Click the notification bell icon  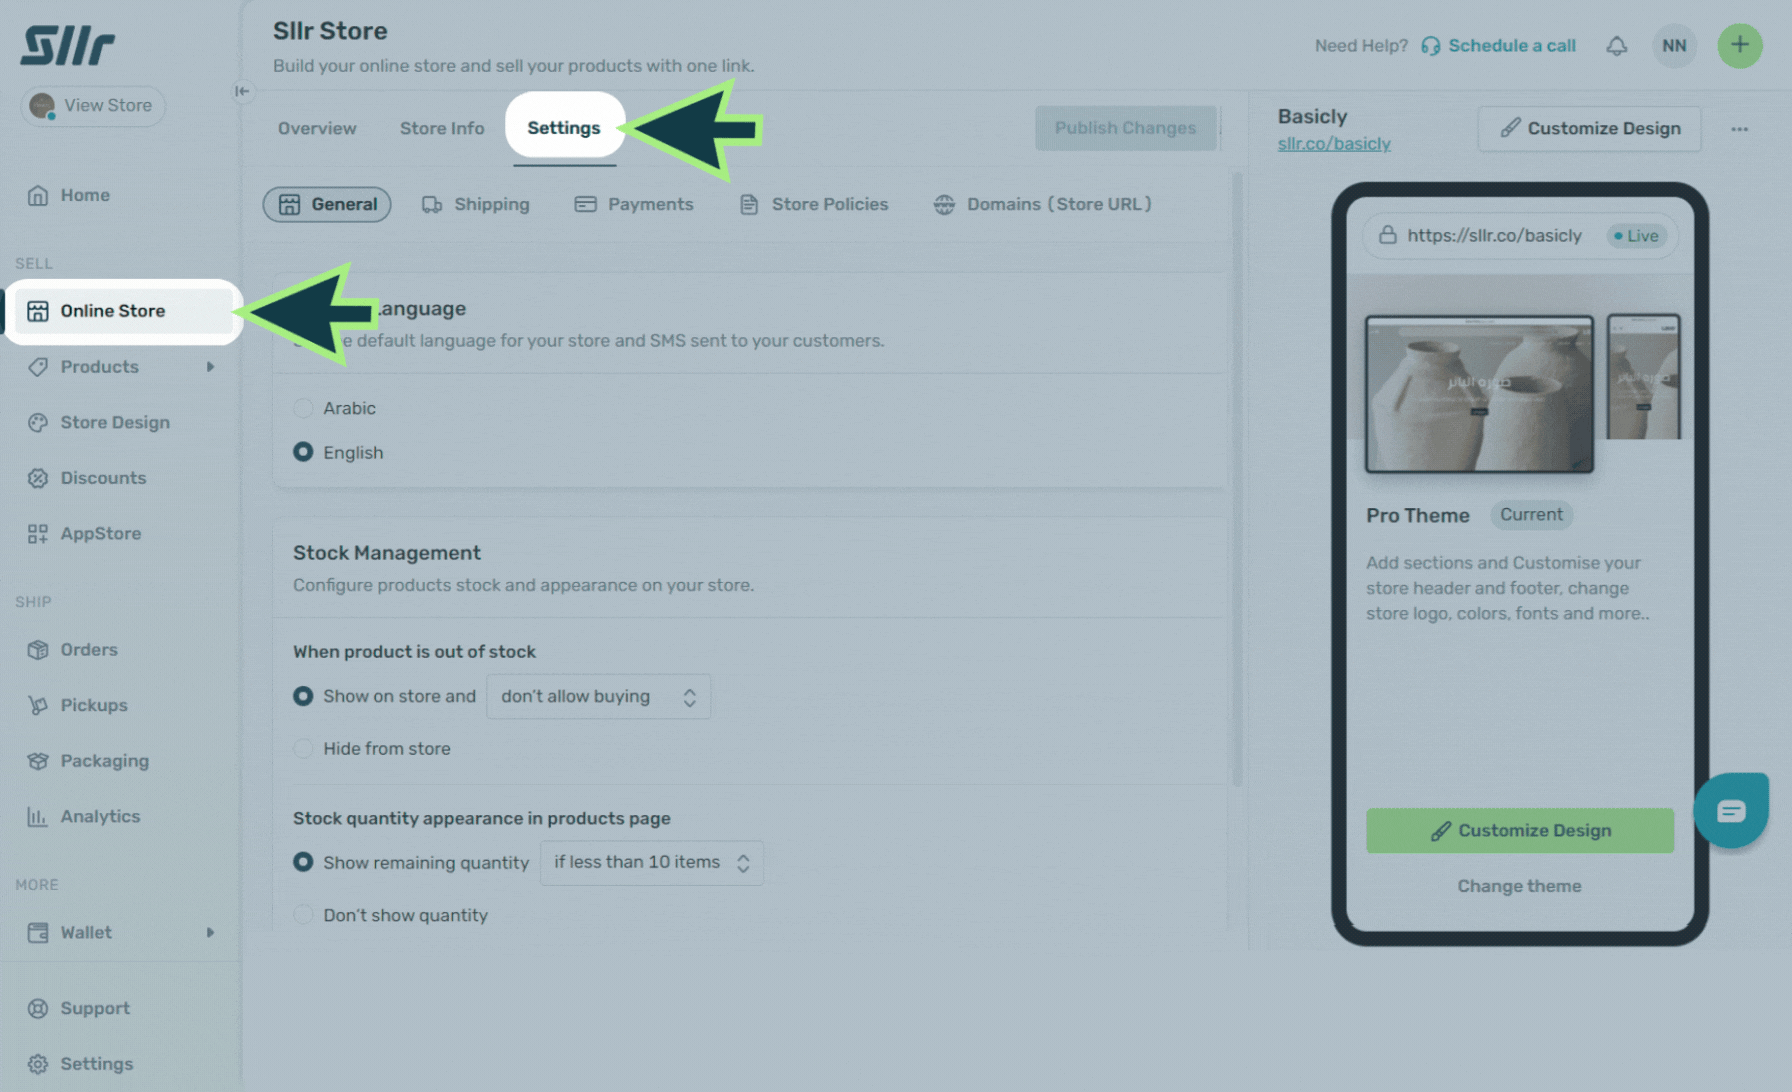click(x=1616, y=46)
